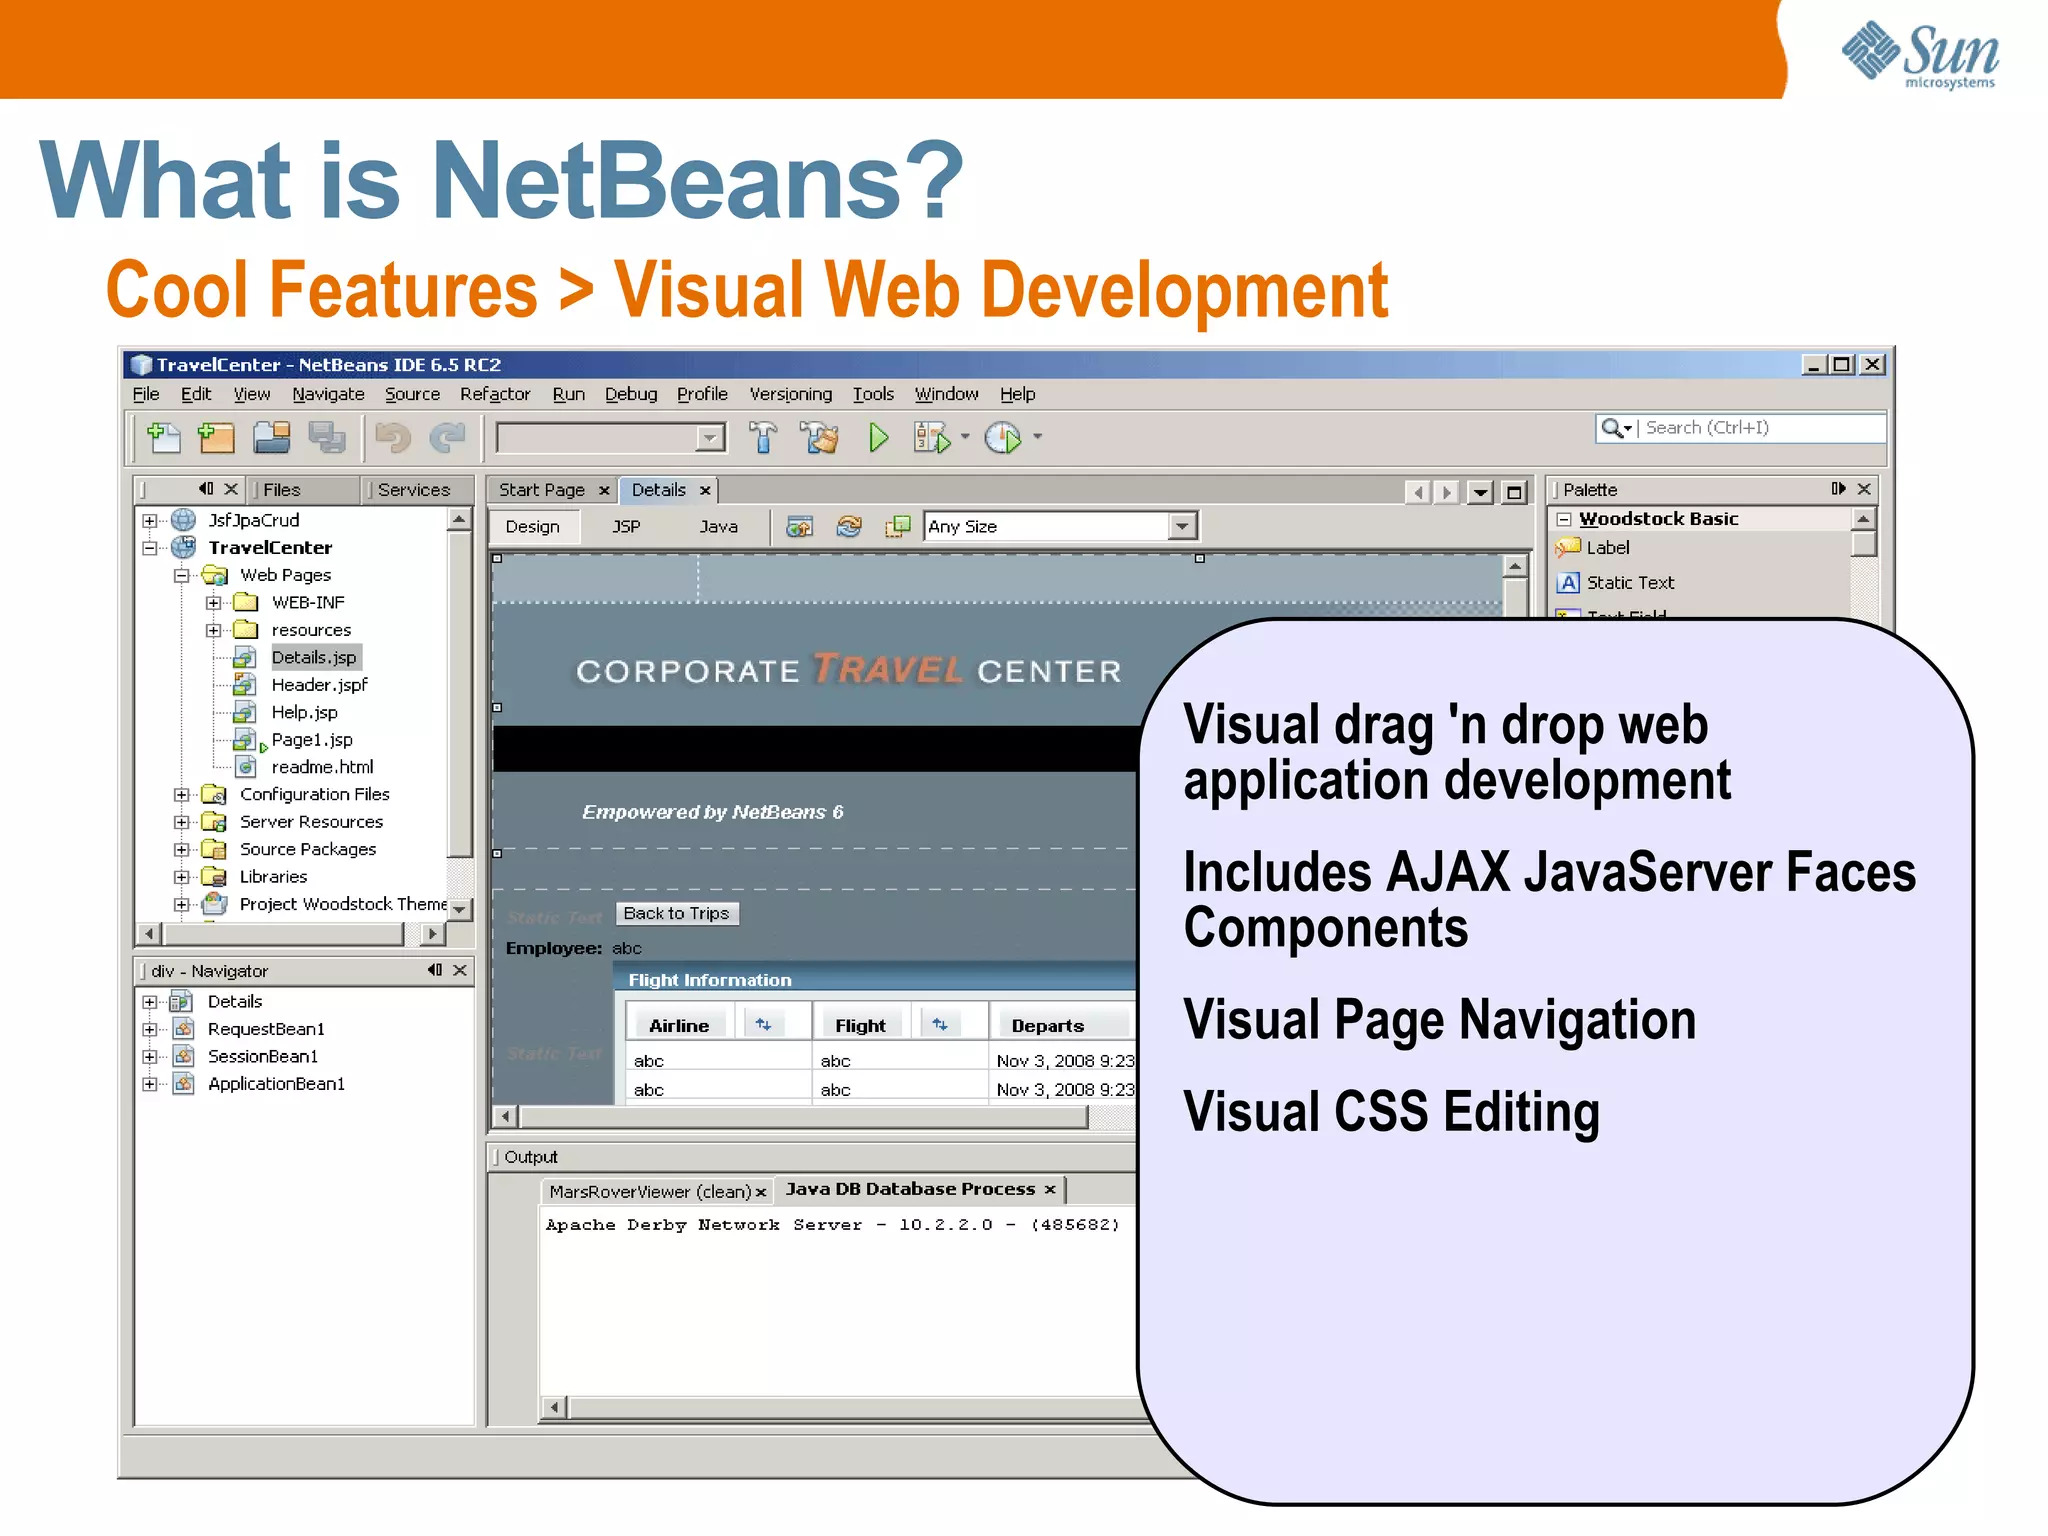The height and width of the screenshot is (1536, 2048).
Task: Select Header.jspf in the project tree
Action: point(319,685)
